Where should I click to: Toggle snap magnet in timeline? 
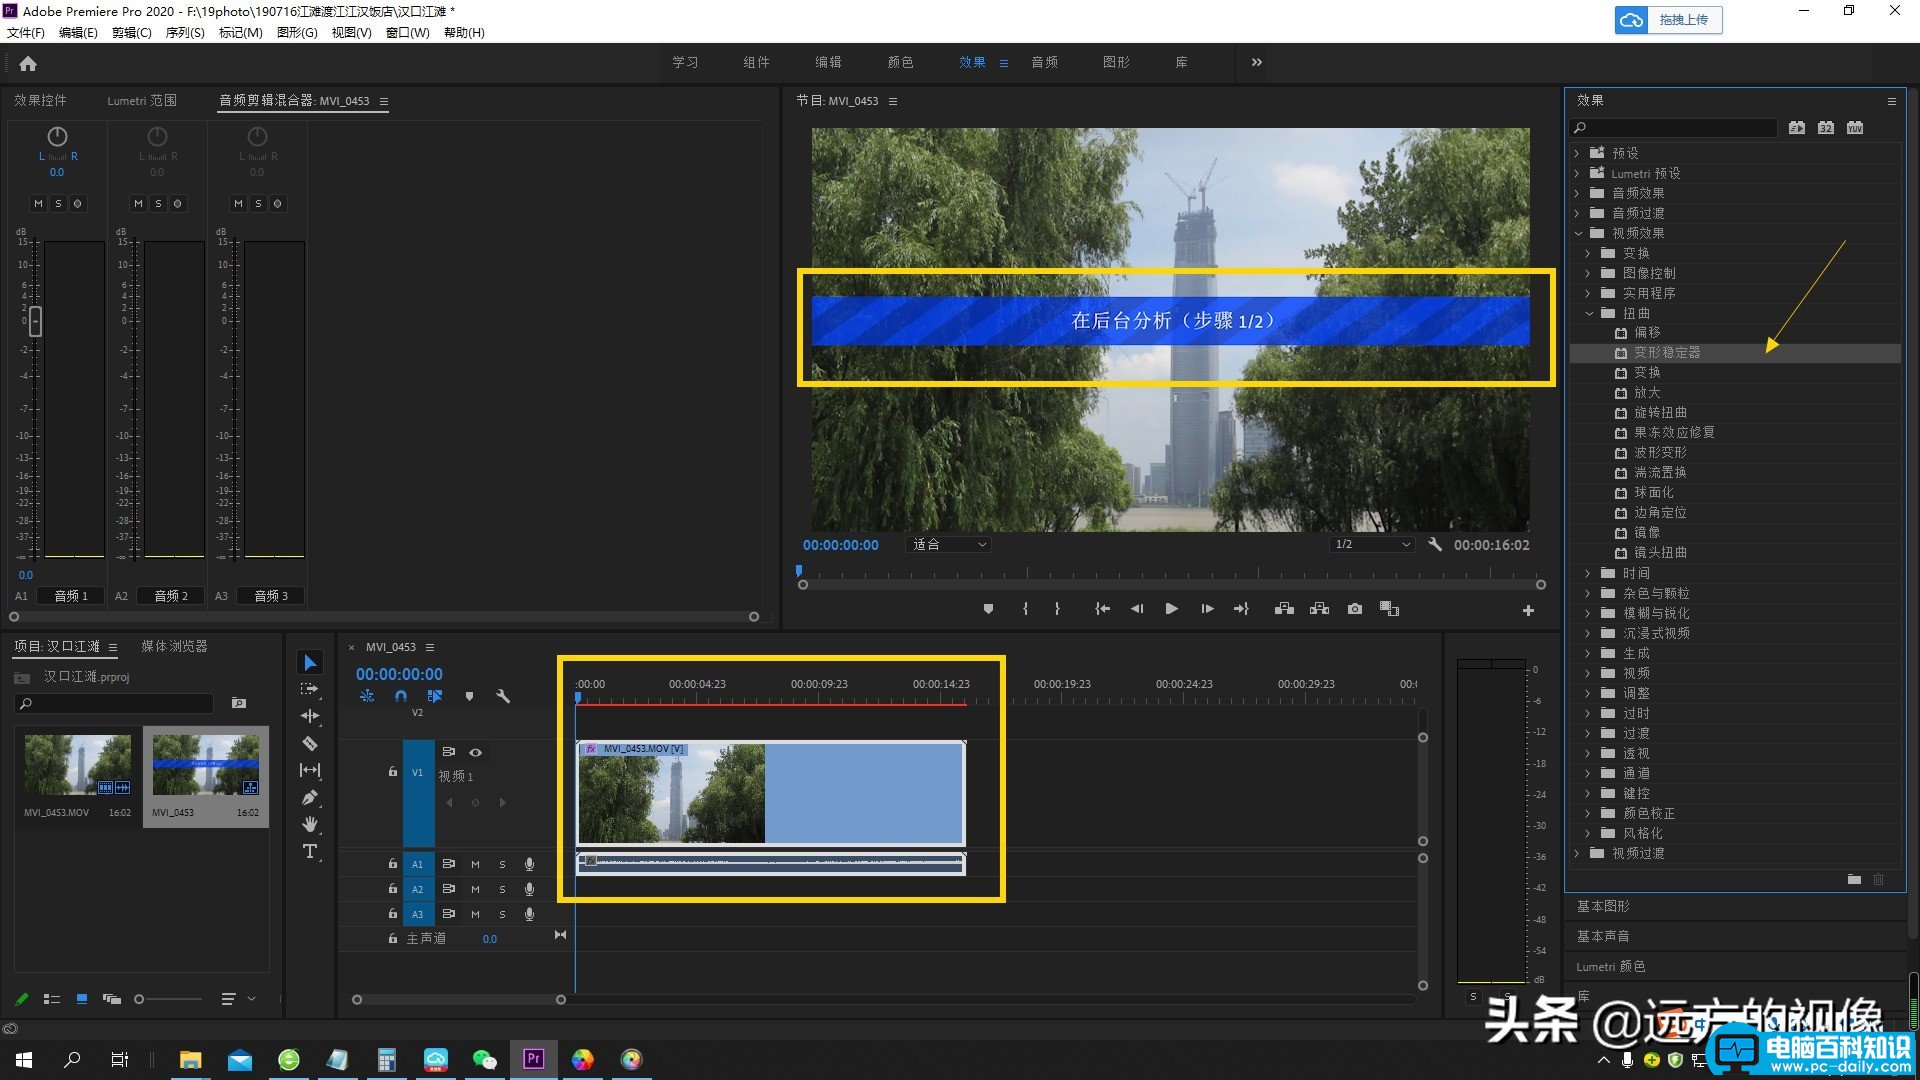click(401, 696)
